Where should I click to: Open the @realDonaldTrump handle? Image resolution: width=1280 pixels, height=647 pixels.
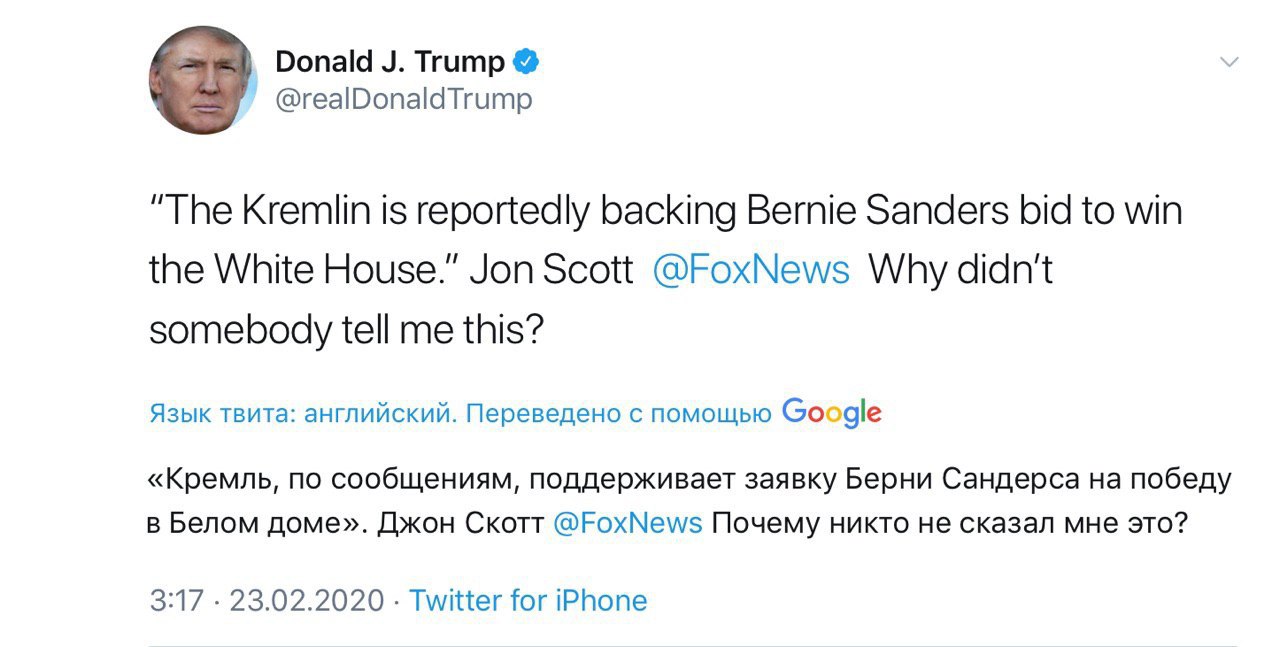coord(403,99)
